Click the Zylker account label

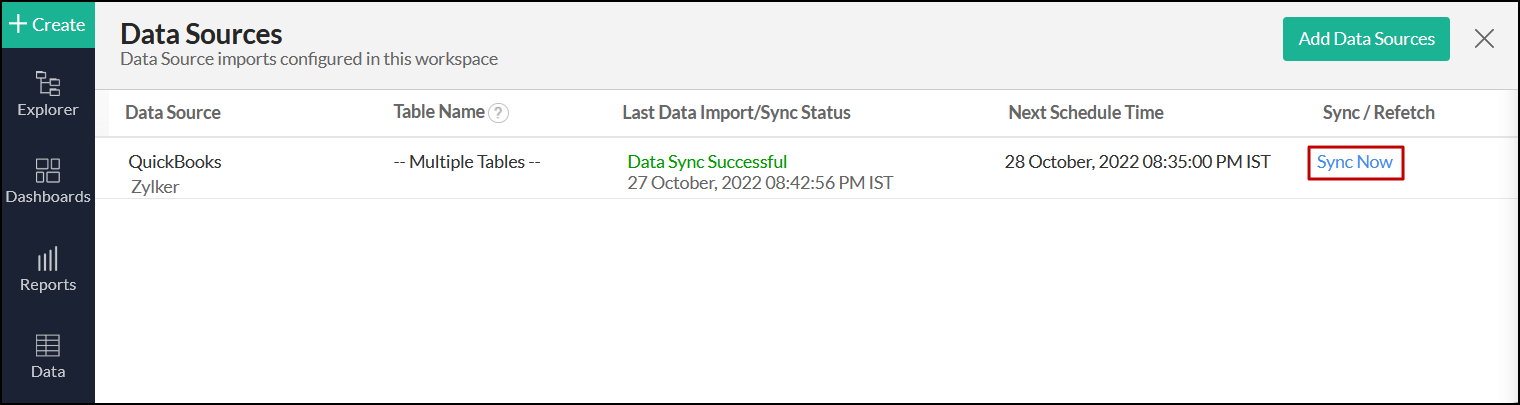[x=155, y=186]
